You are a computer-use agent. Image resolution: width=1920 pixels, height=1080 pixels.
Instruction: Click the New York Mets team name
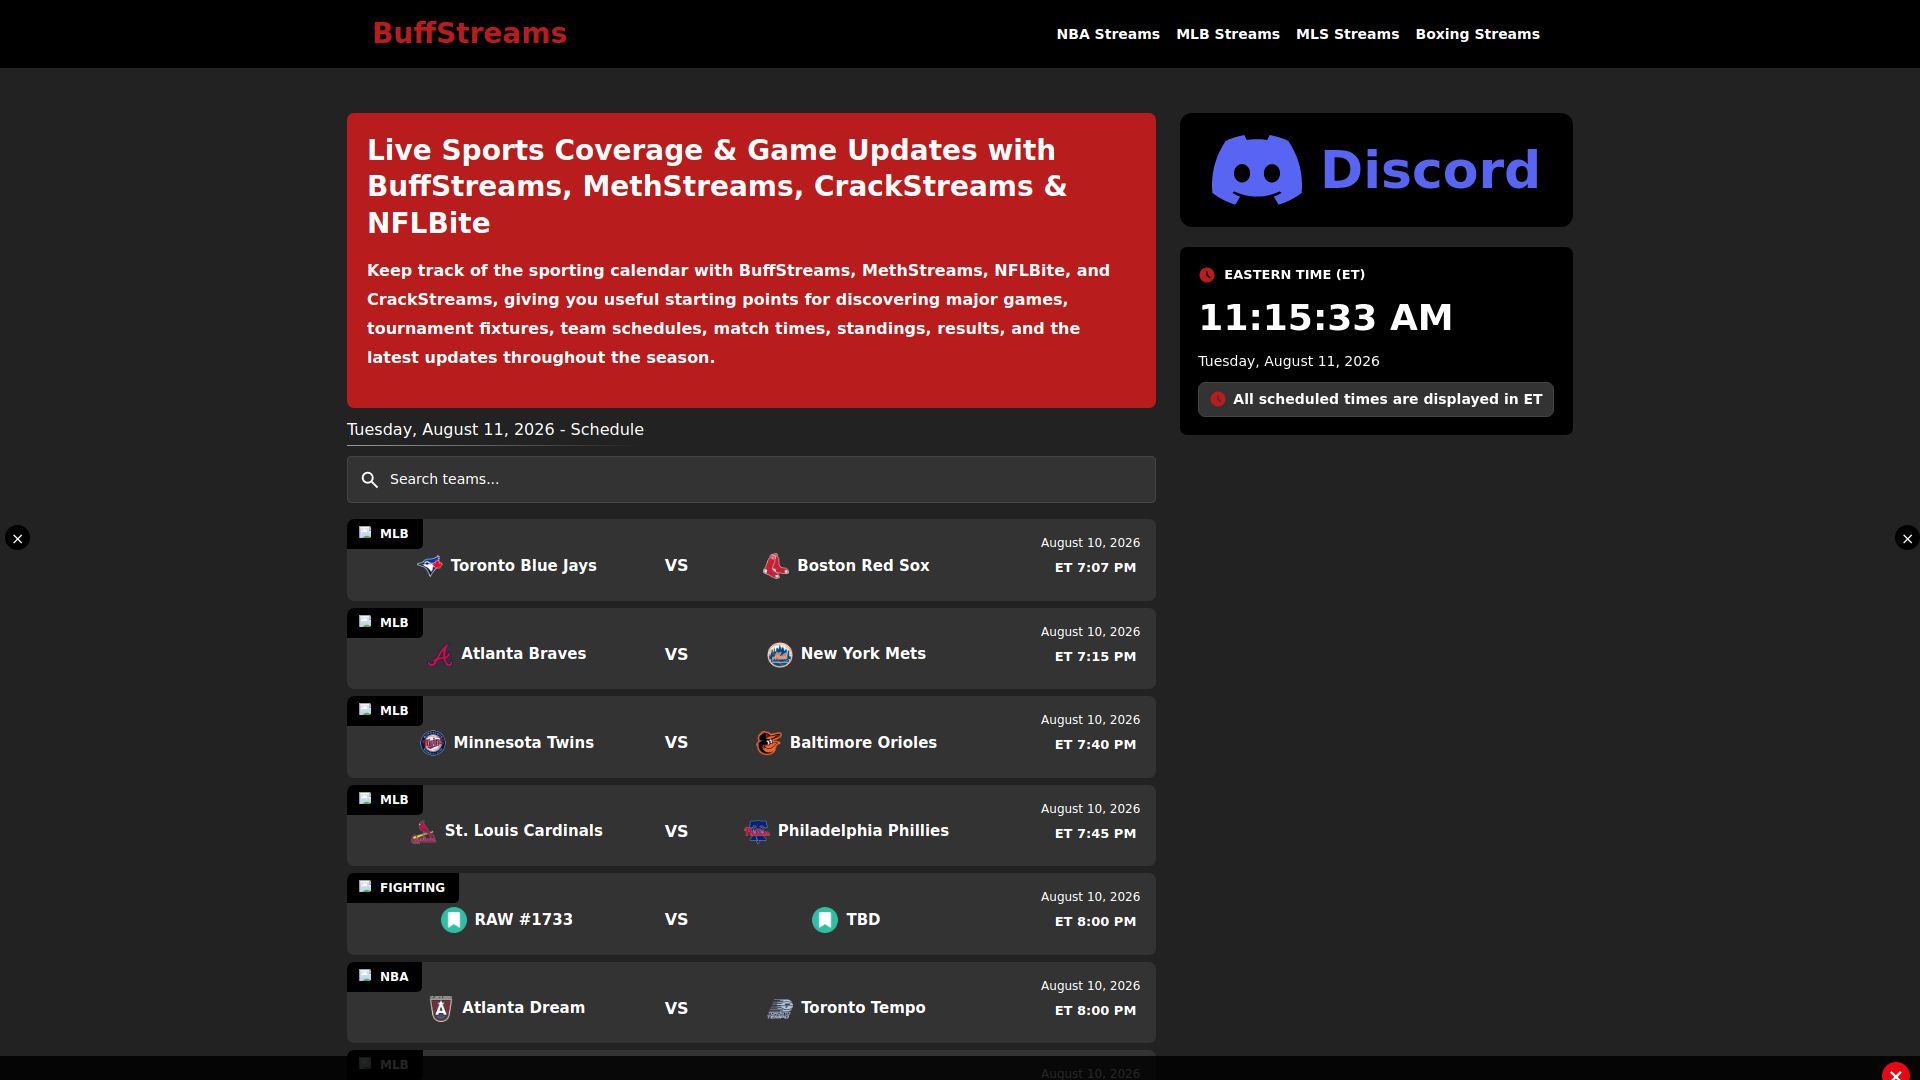863,654
